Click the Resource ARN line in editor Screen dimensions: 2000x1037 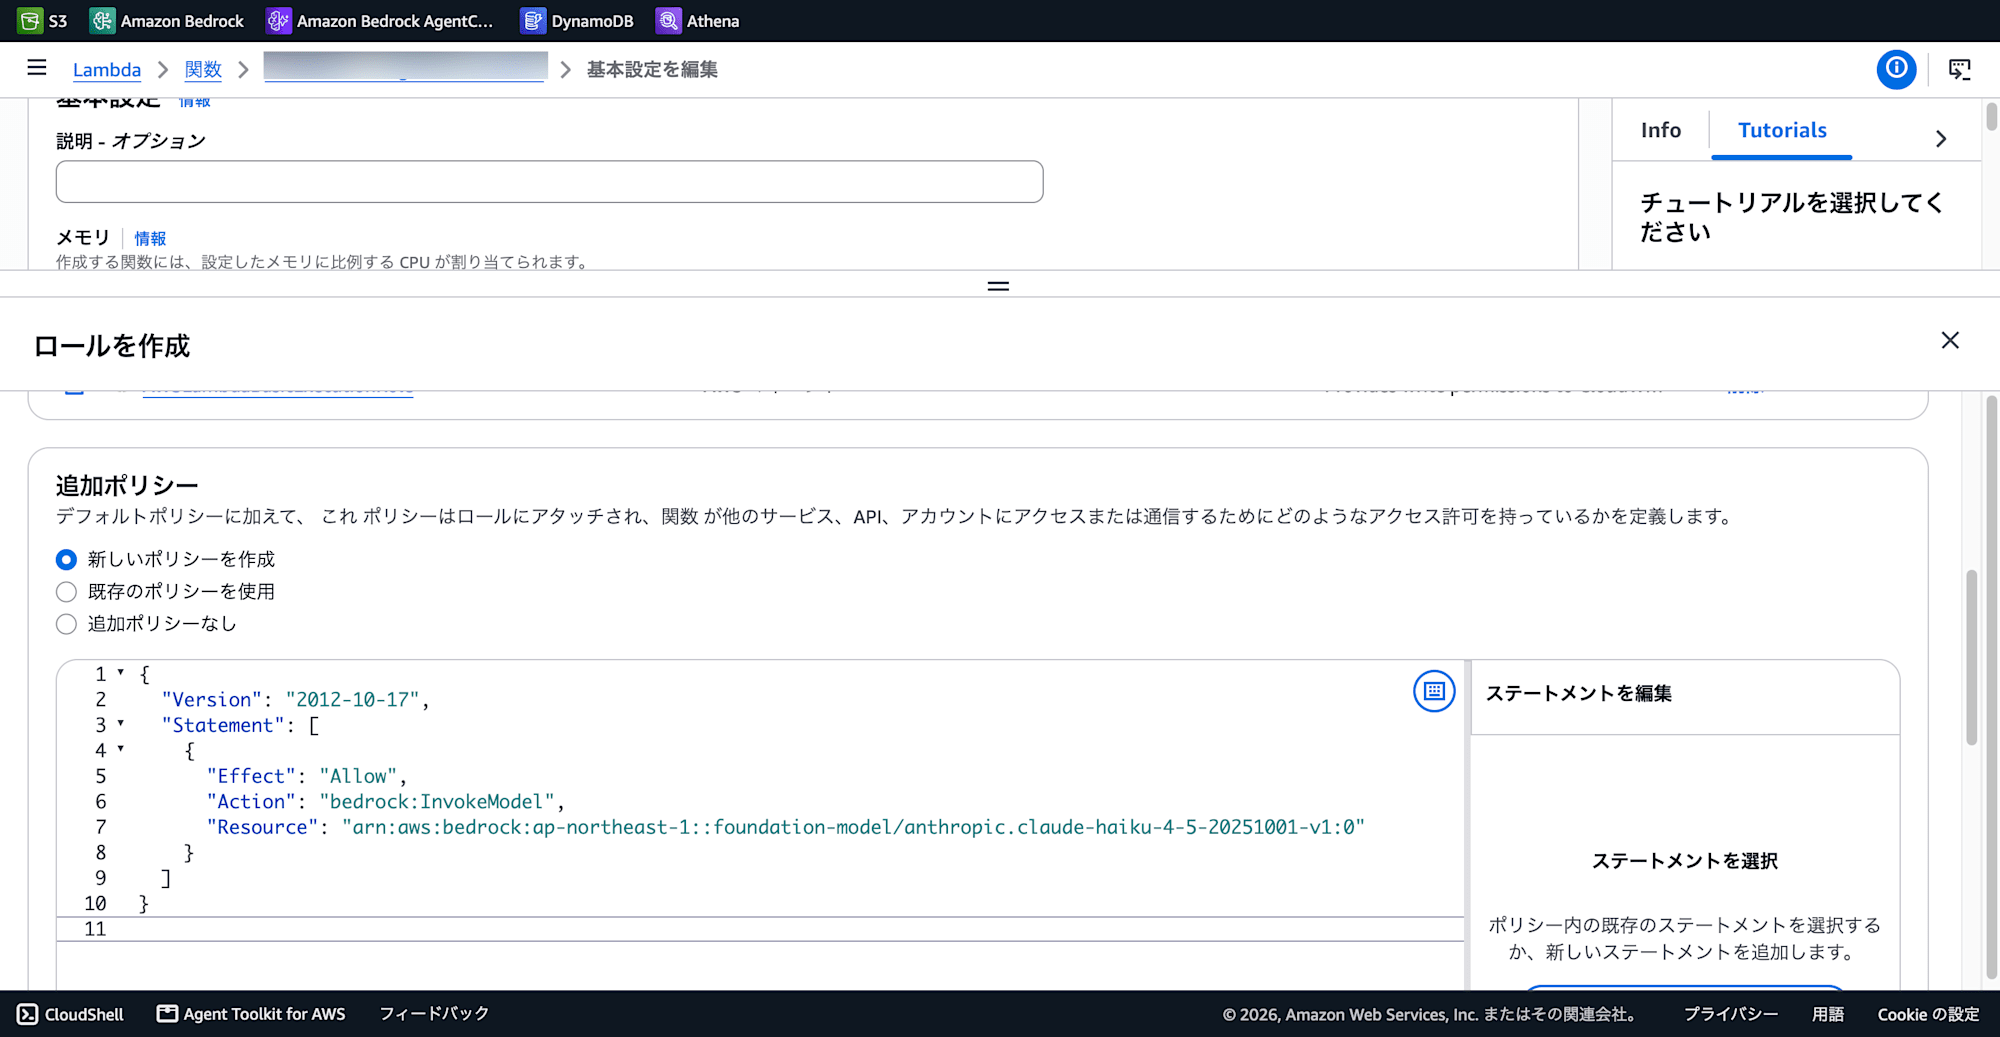[785, 827]
